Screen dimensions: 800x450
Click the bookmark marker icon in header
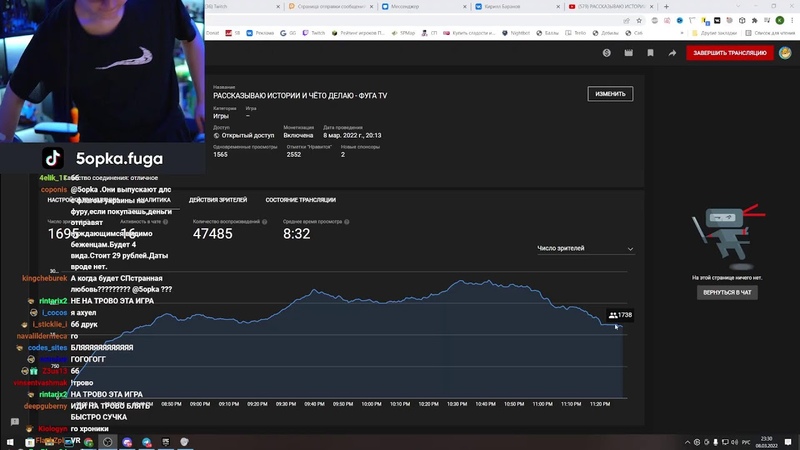pyautogui.click(x=651, y=53)
